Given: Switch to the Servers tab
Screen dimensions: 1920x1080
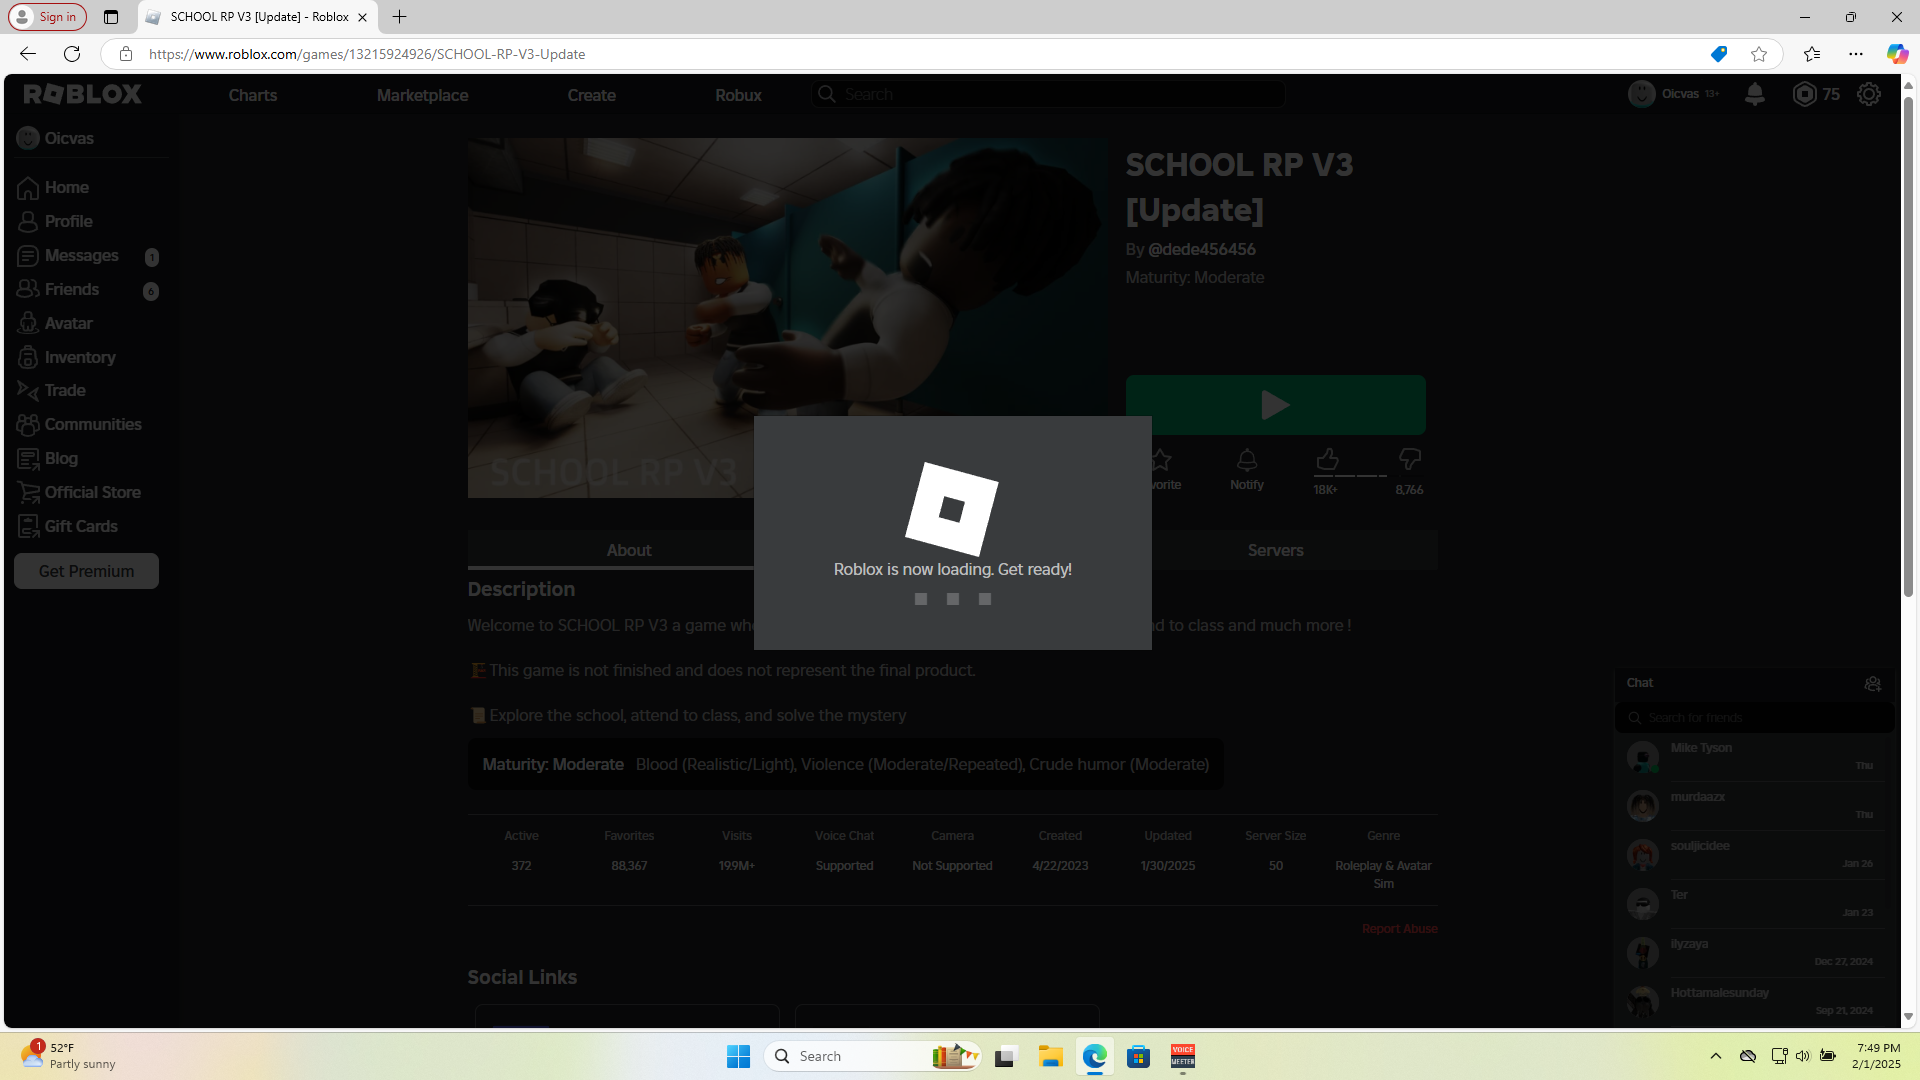Looking at the screenshot, I should (x=1275, y=550).
